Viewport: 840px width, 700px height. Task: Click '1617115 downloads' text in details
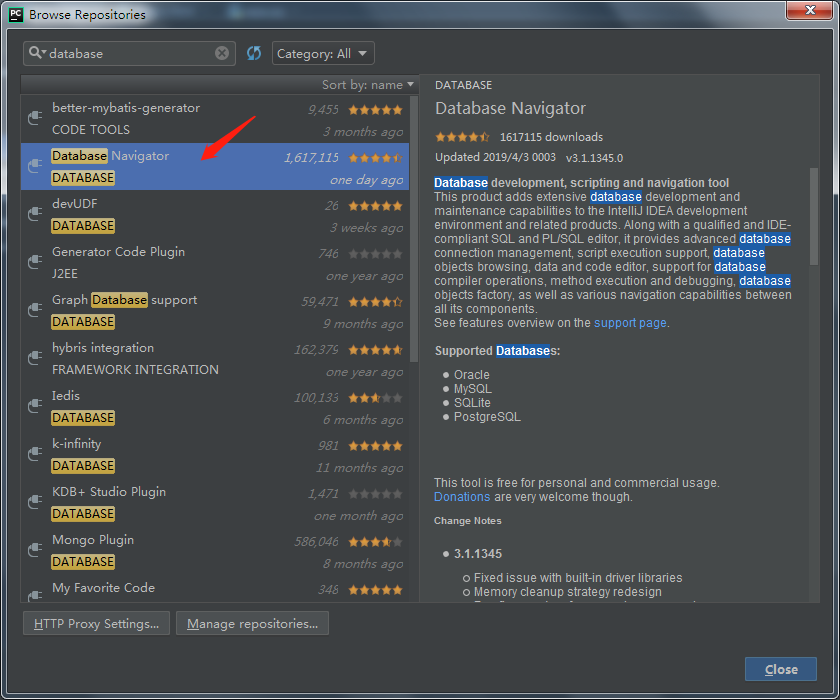click(551, 137)
